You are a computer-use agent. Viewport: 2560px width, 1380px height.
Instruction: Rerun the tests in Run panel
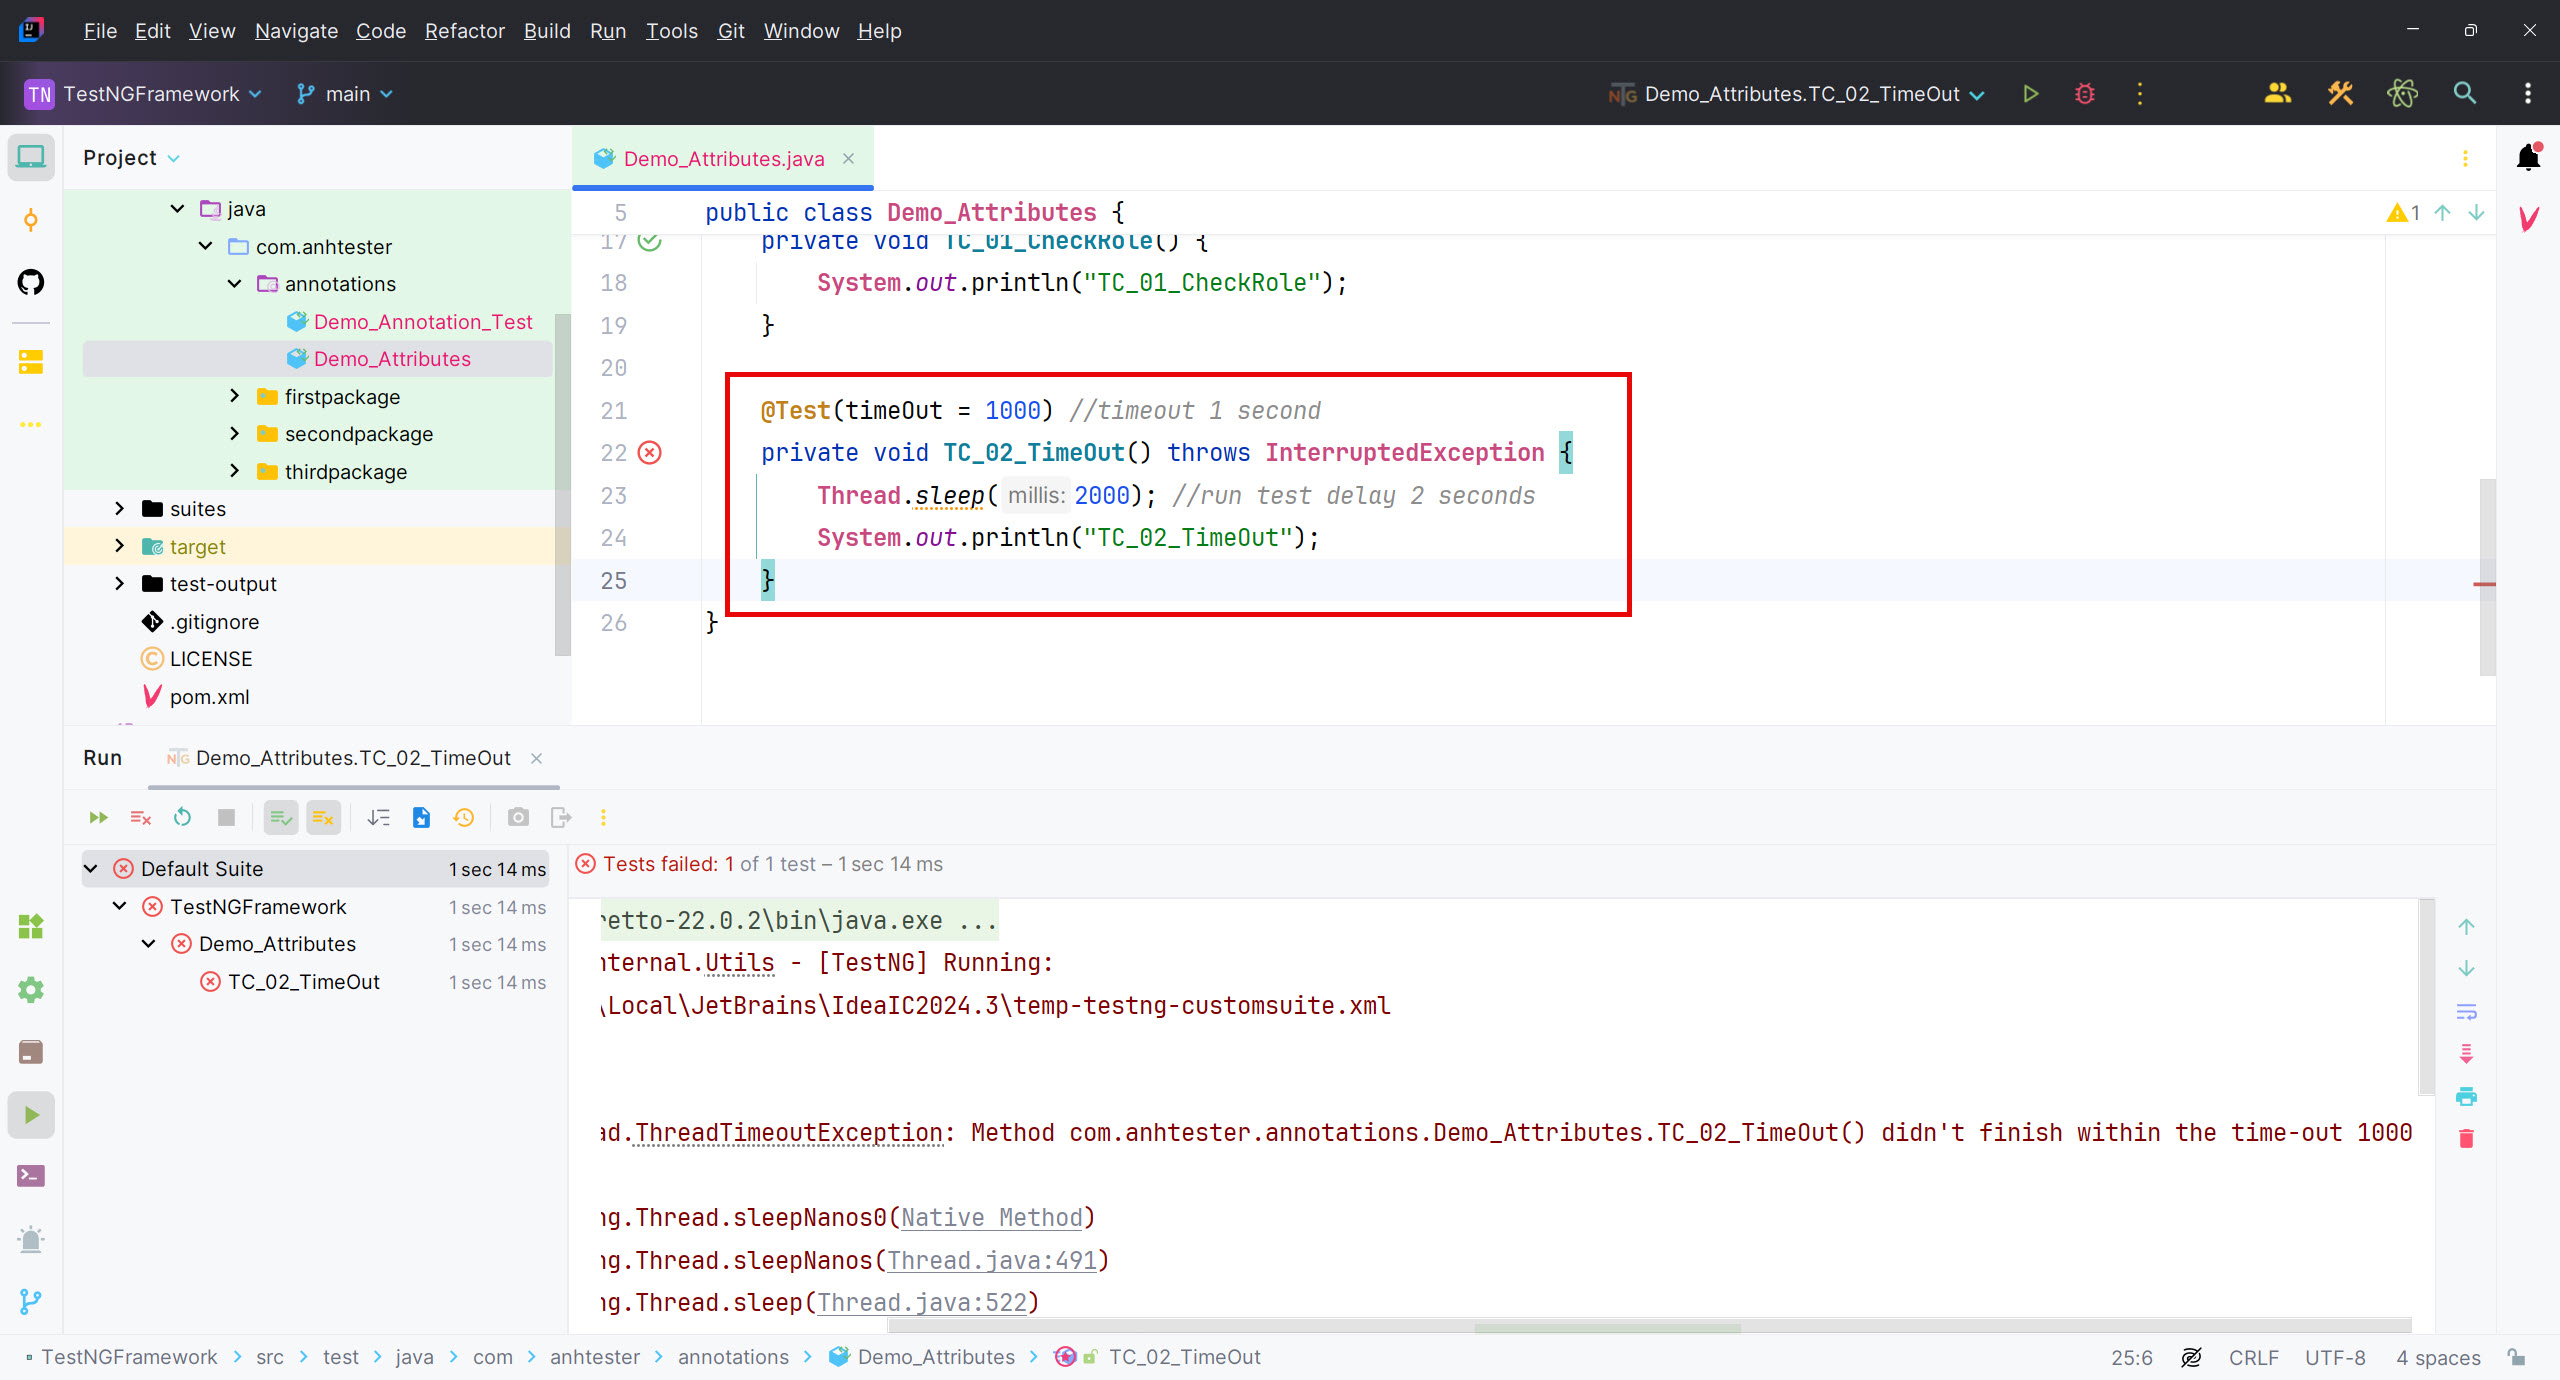(98, 818)
